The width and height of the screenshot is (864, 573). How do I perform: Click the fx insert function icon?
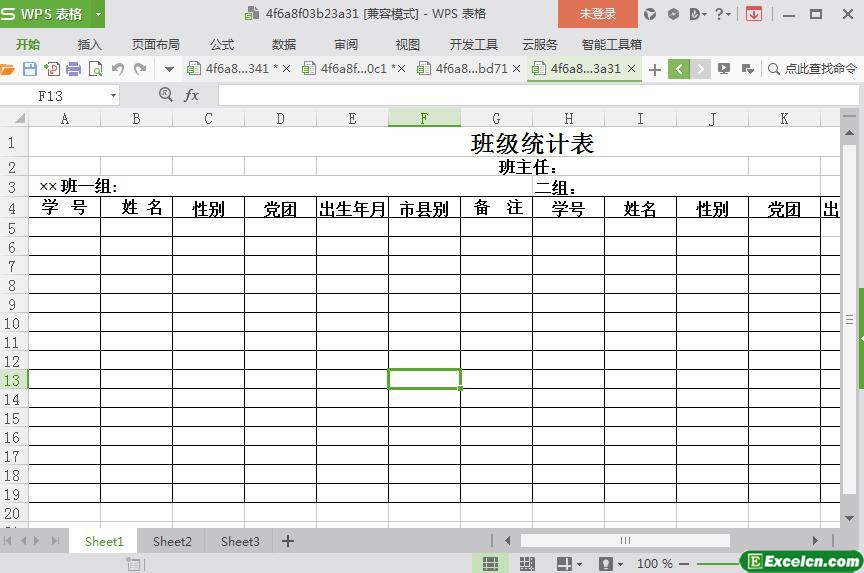[191, 95]
